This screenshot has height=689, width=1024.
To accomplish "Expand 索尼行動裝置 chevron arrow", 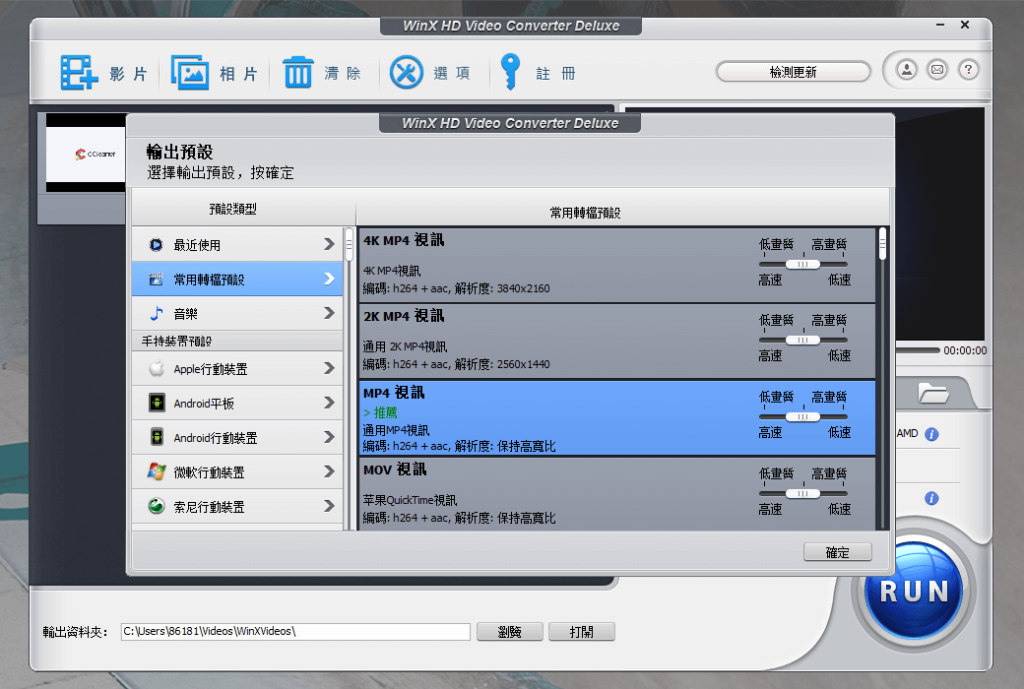I will click(x=329, y=506).
